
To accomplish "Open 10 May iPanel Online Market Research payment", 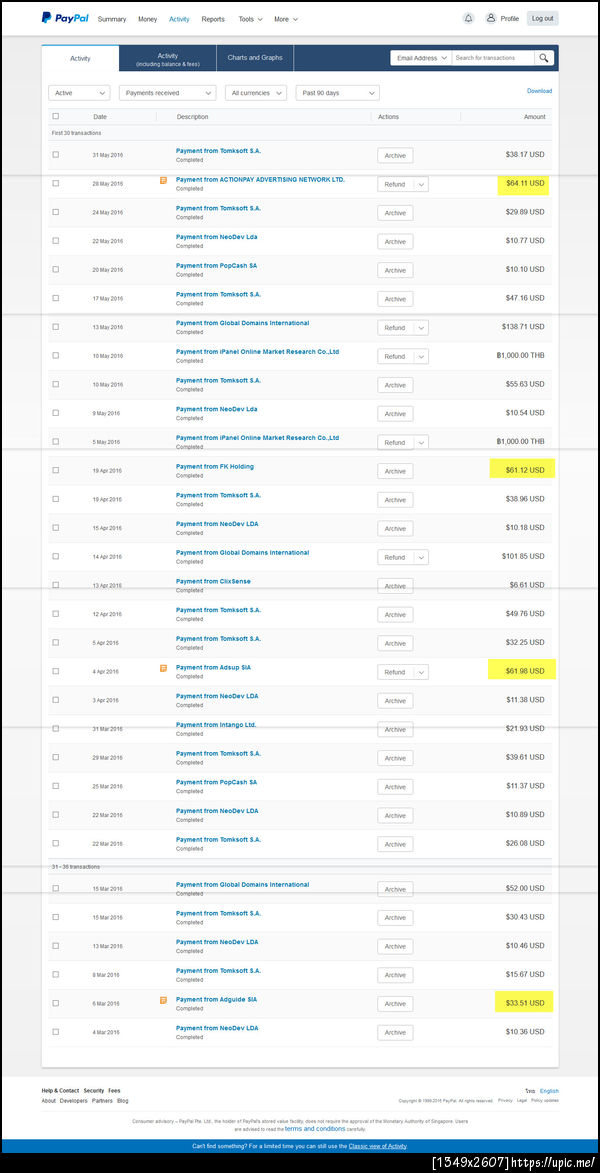I will (257, 352).
